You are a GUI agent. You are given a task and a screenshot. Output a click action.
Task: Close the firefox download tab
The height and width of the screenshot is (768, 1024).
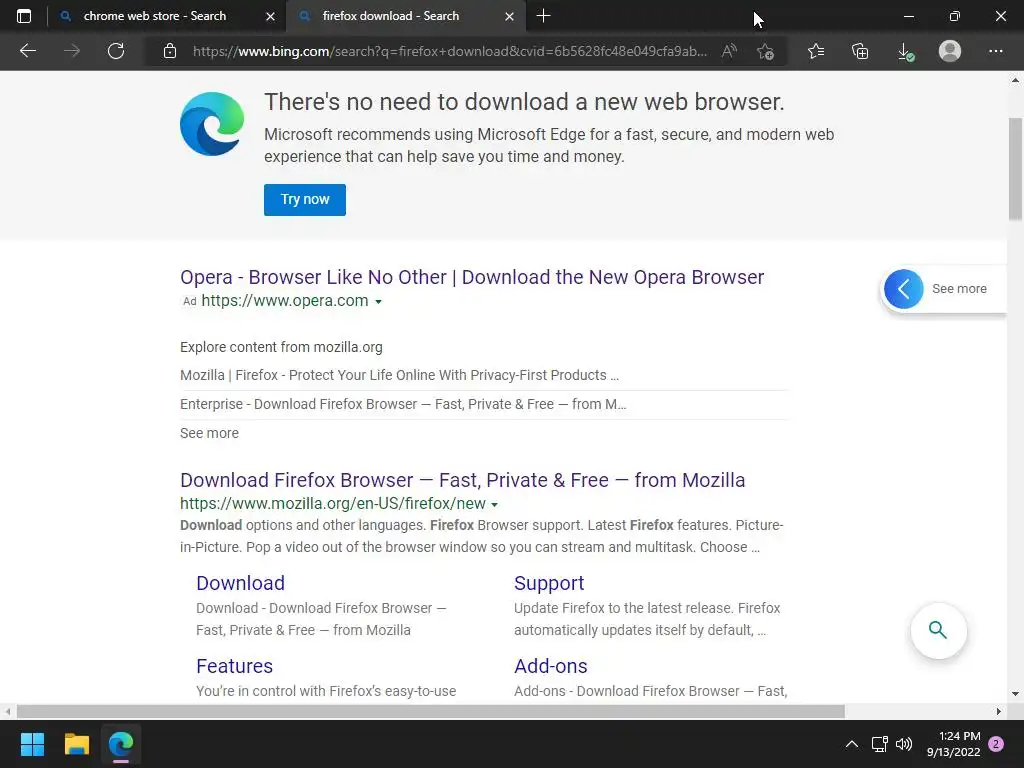509,16
